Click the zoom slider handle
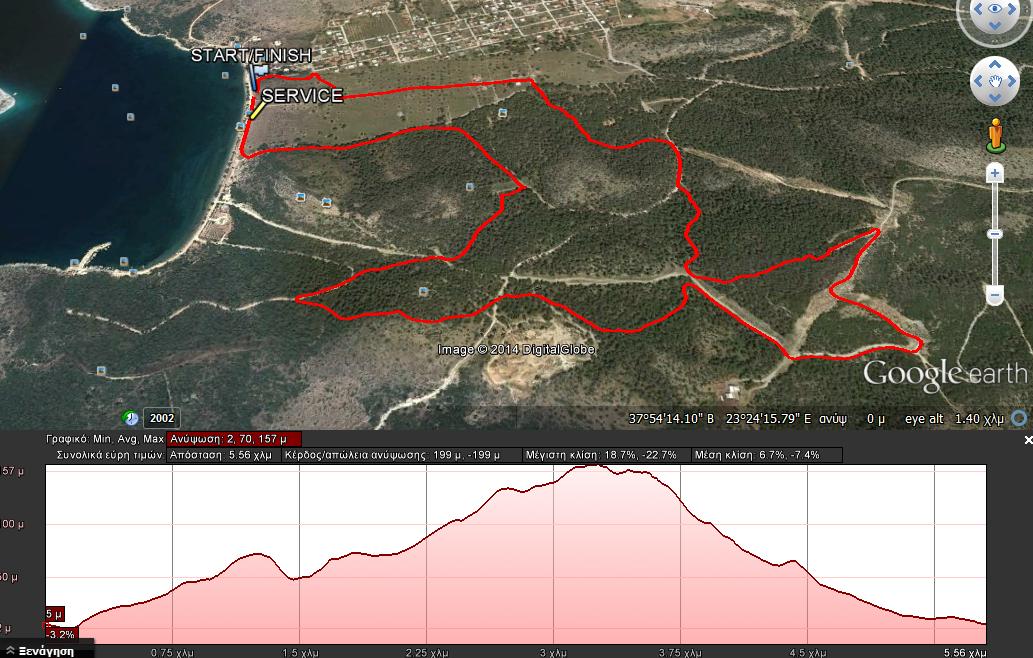 [994, 234]
